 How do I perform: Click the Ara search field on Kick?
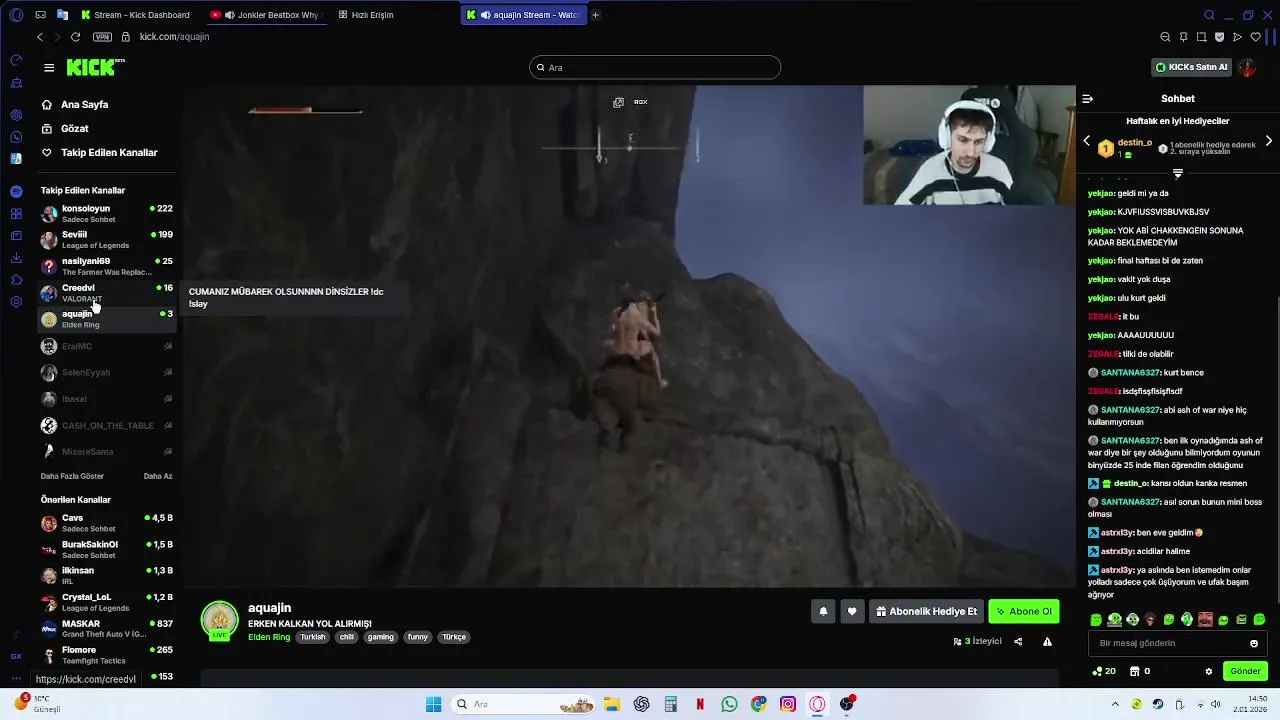pyautogui.click(x=655, y=68)
